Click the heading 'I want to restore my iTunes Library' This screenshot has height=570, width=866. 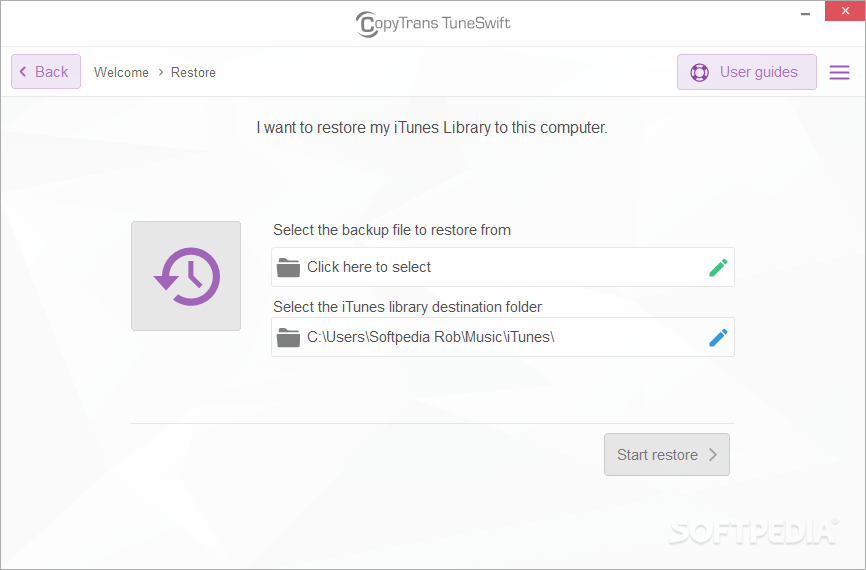point(432,128)
